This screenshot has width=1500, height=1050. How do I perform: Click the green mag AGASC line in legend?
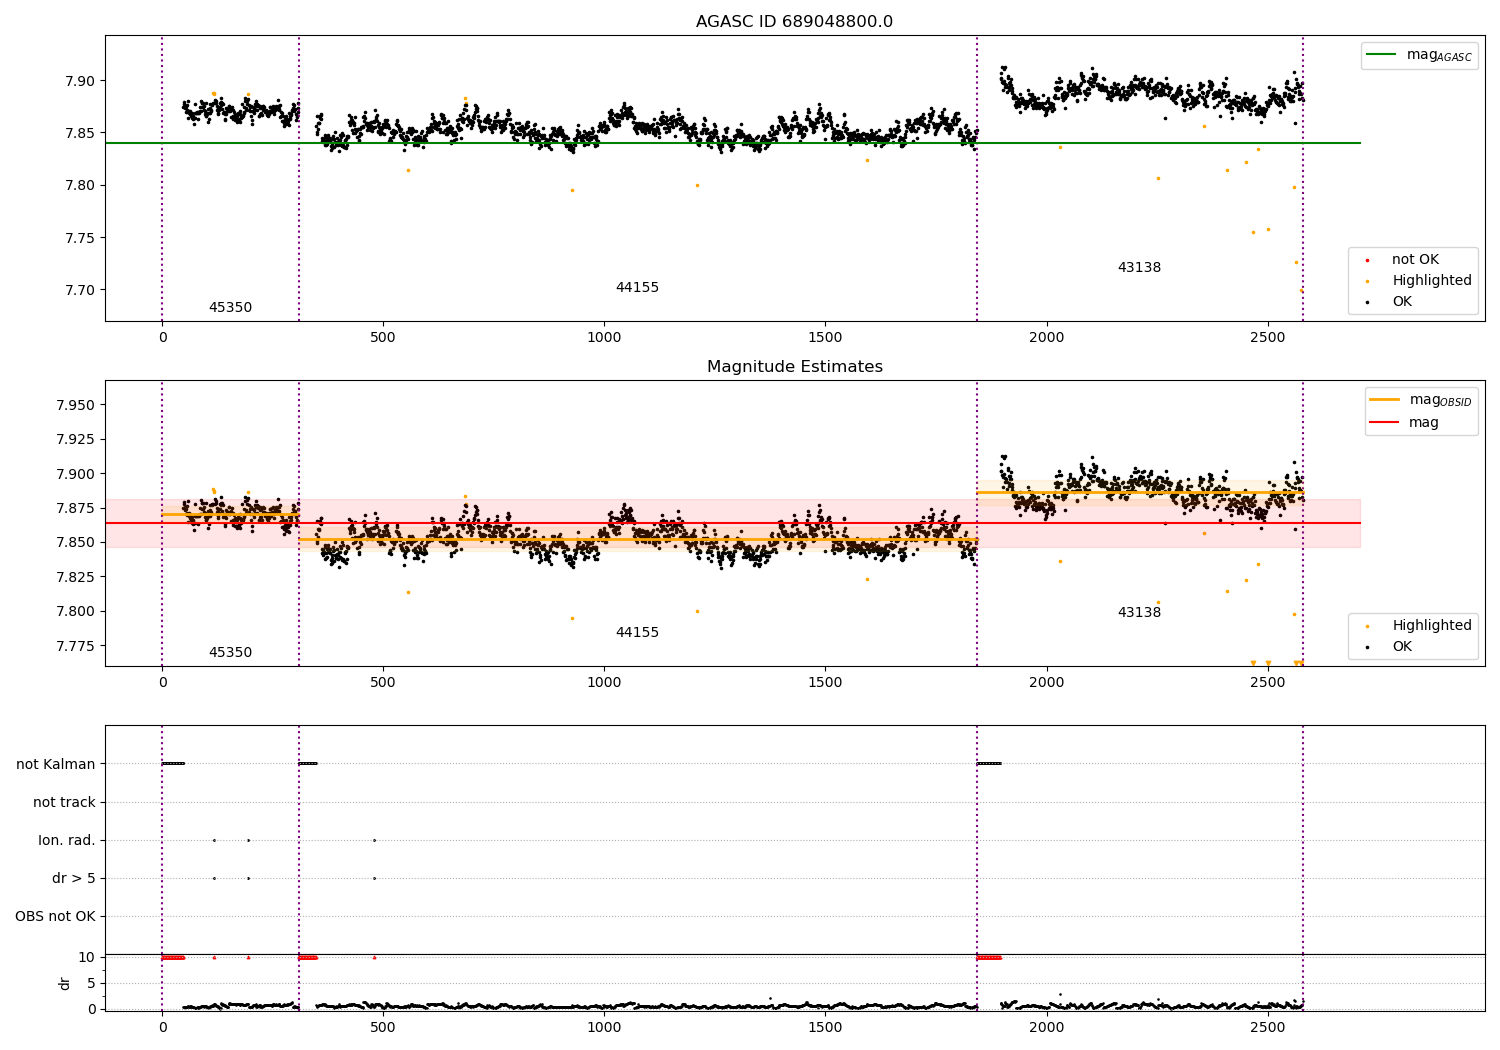[x=1382, y=55]
